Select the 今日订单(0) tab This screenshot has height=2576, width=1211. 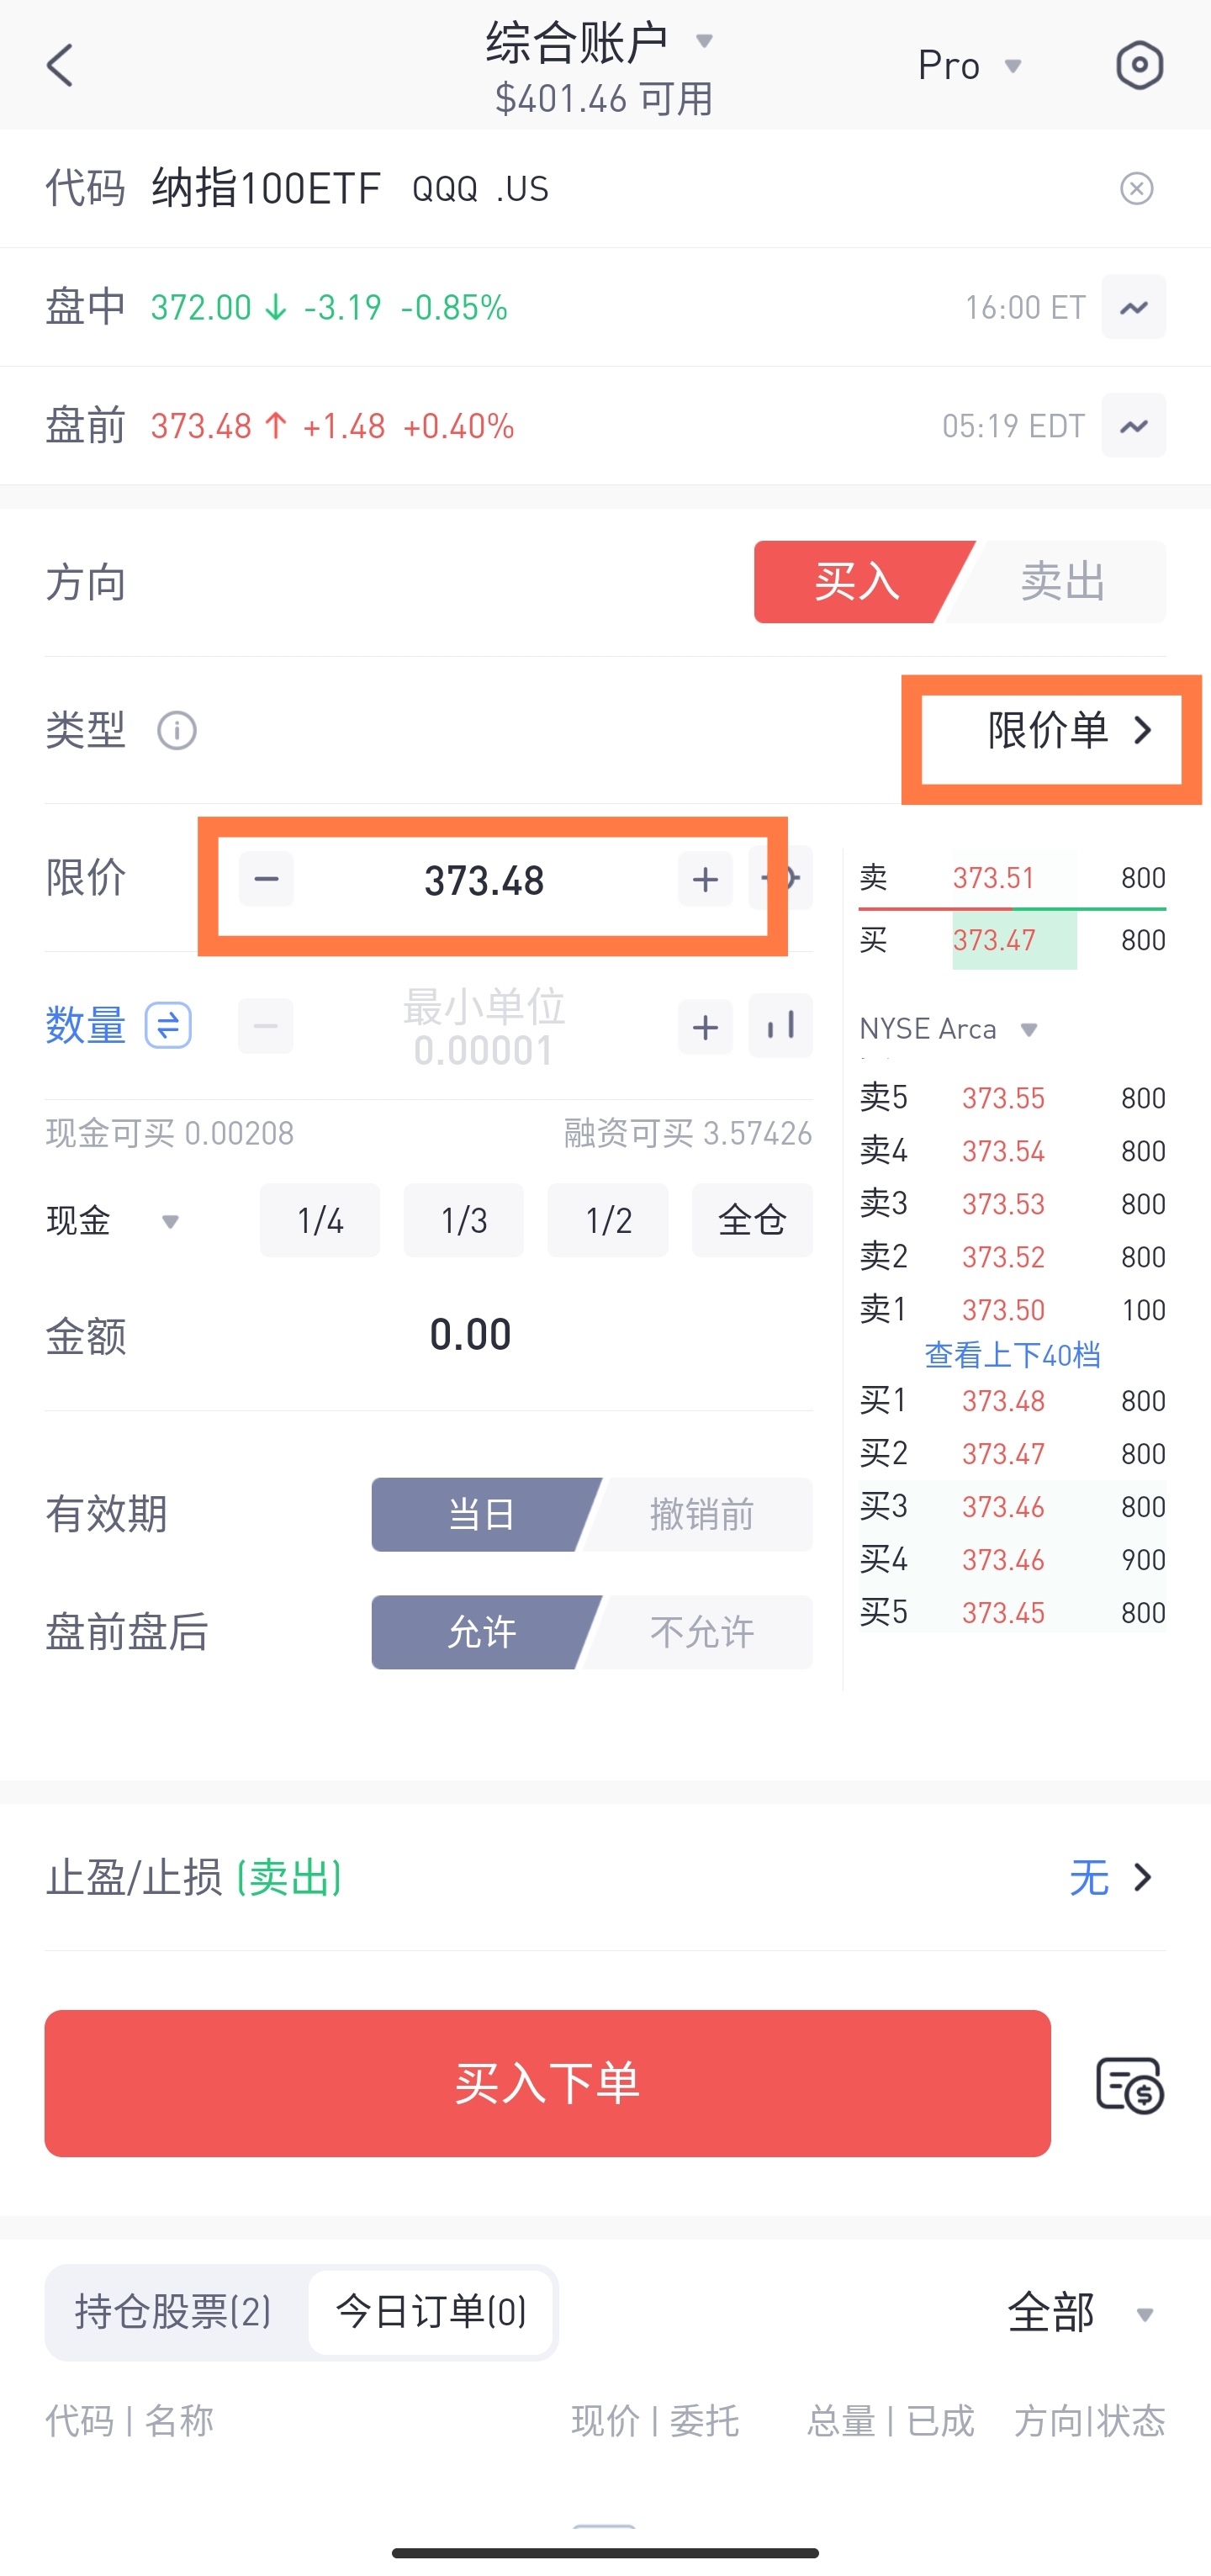(x=431, y=2312)
